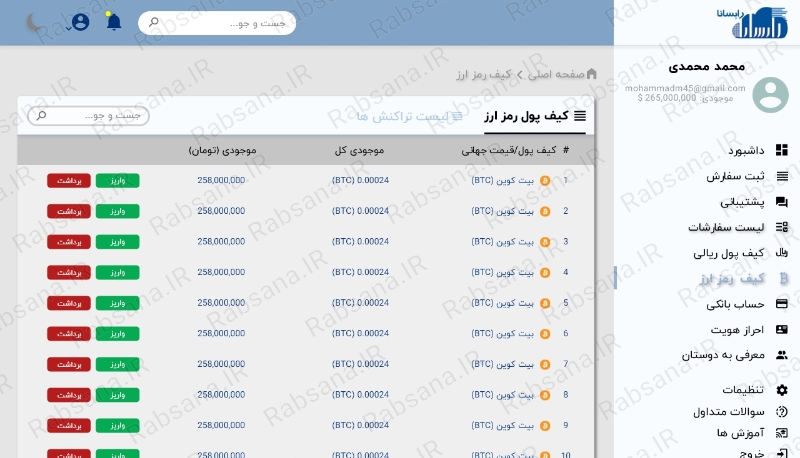Click the dashboard grid icon
The height and width of the screenshot is (458, 800).
(782, 150)
